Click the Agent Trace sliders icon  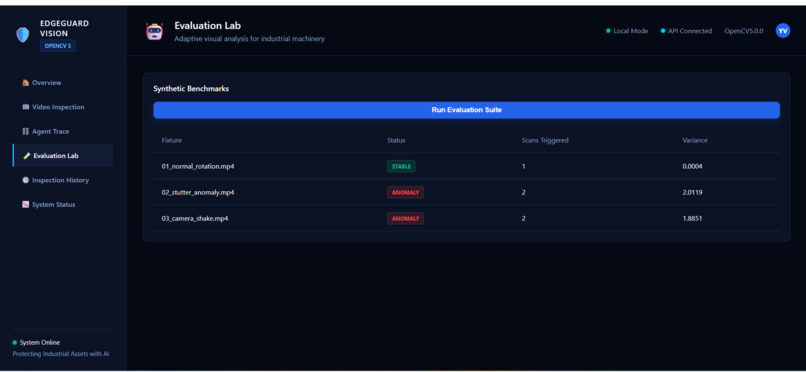tap(26, 132)
